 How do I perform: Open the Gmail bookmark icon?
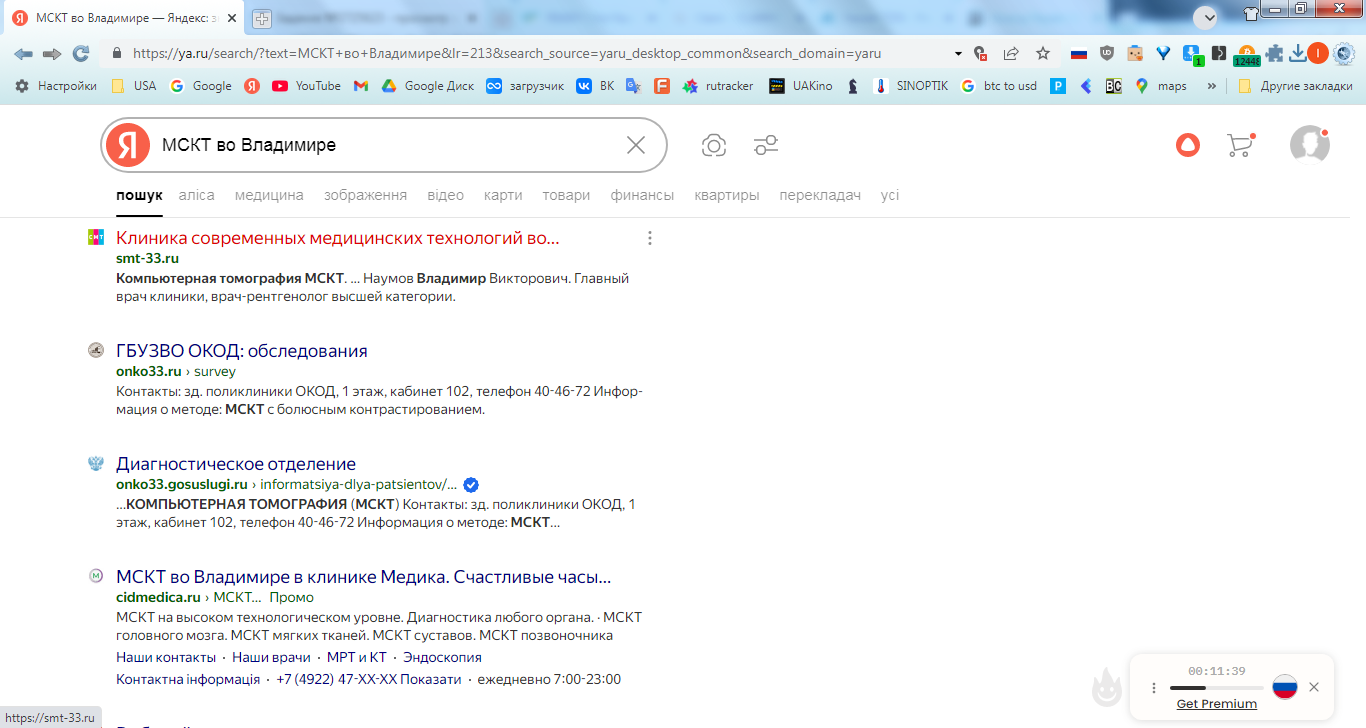coord(361,86)
